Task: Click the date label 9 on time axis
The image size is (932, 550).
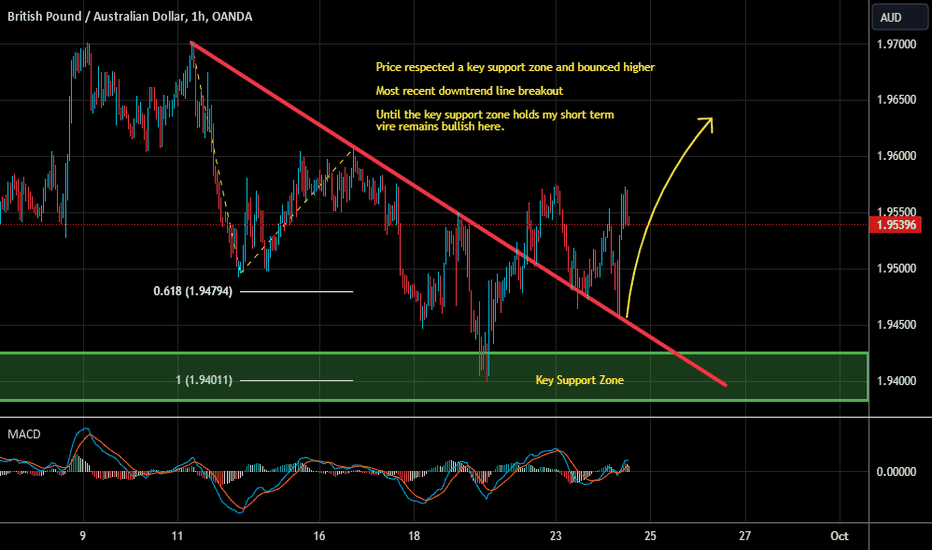Action: point(83,536)
